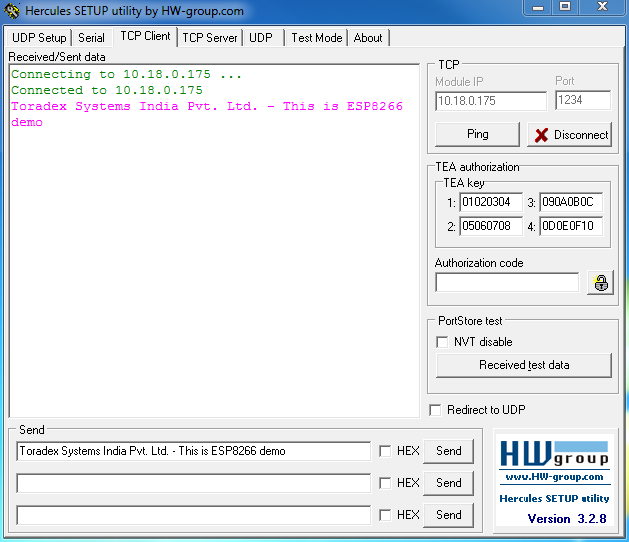
Task: Toggle Redirect to UDP checkbox
Action: click(435, 410)
